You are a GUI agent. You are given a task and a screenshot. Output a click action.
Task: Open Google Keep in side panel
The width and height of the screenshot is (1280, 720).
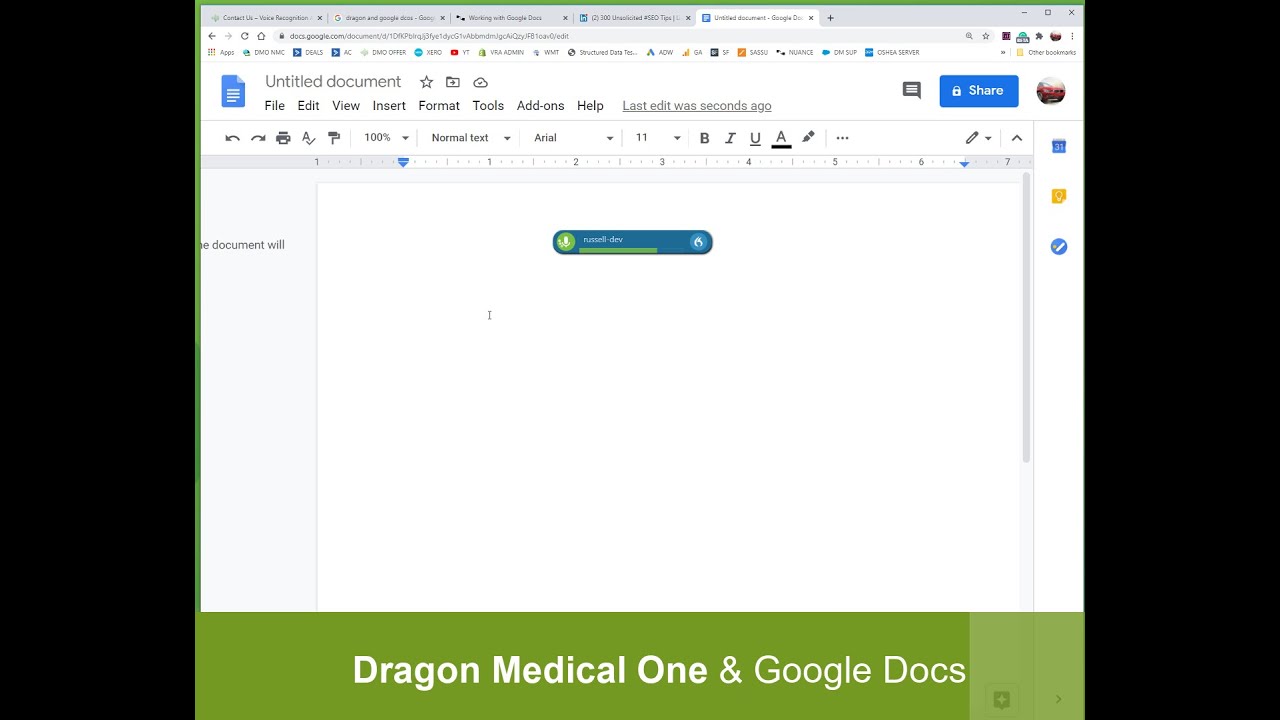[x=1059, y=197]
